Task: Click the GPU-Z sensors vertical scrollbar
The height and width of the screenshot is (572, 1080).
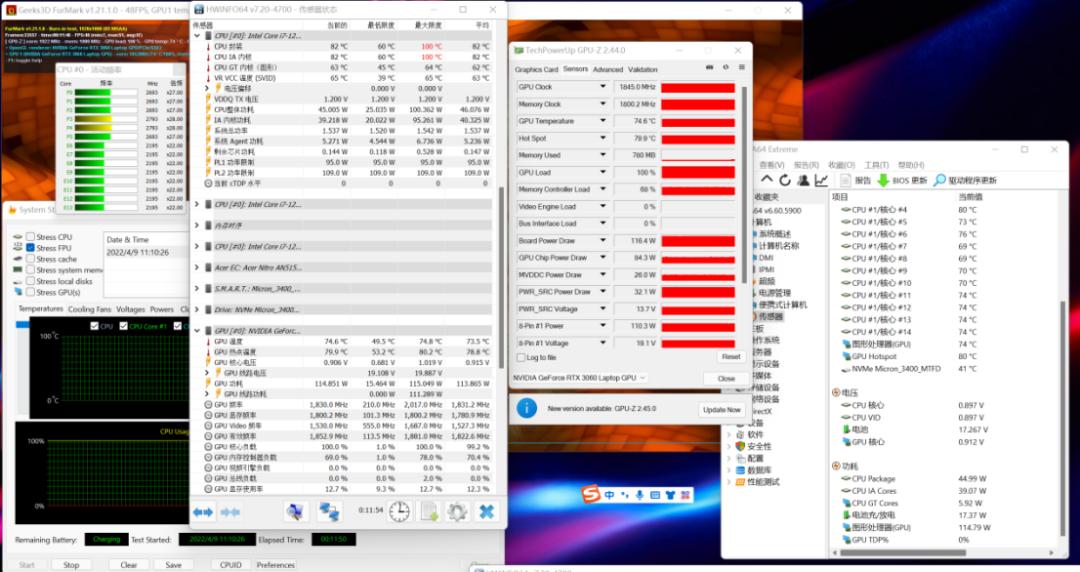Action: 744,183
